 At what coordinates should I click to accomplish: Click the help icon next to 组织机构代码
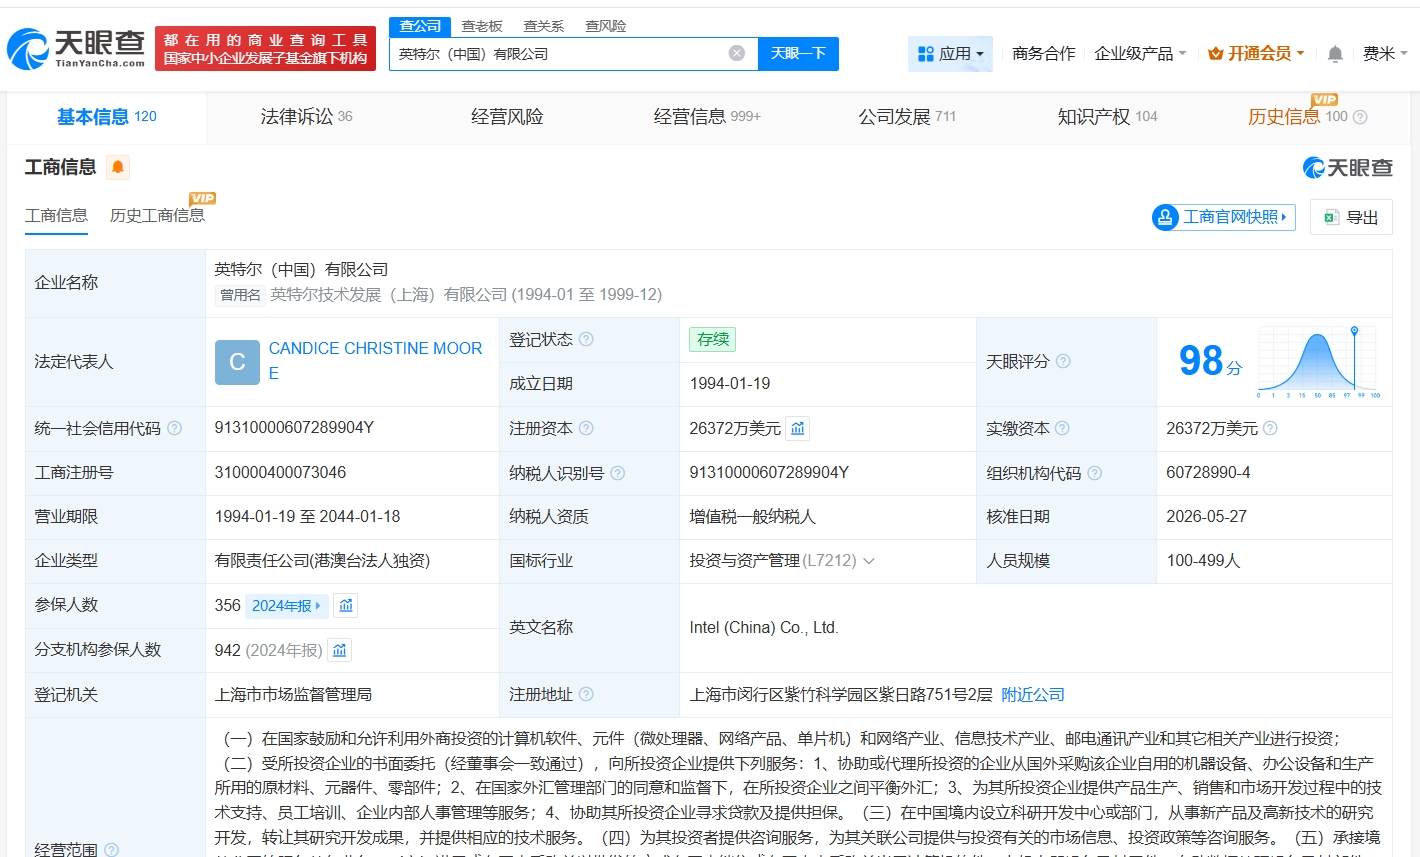pos(1095,473)
